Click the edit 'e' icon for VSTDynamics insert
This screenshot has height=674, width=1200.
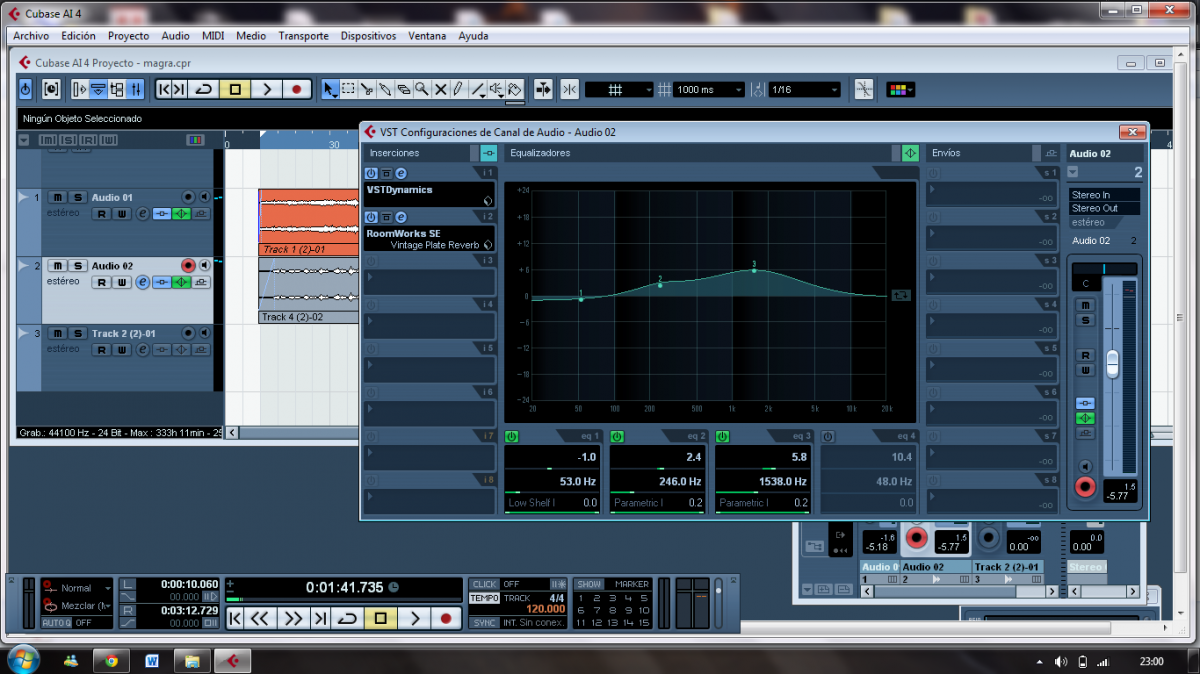click(400, 173)
